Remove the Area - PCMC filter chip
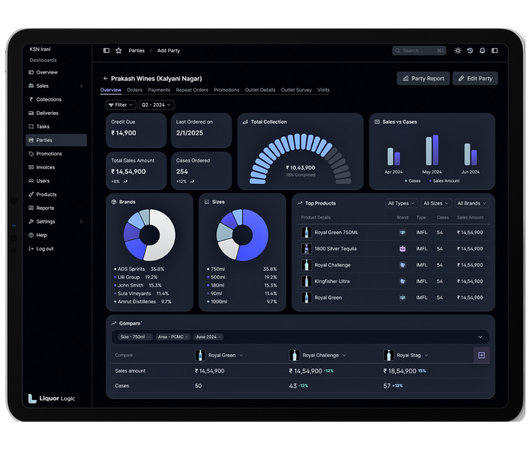This screenshot has height=450, width=530. click(x=186, y=337)
